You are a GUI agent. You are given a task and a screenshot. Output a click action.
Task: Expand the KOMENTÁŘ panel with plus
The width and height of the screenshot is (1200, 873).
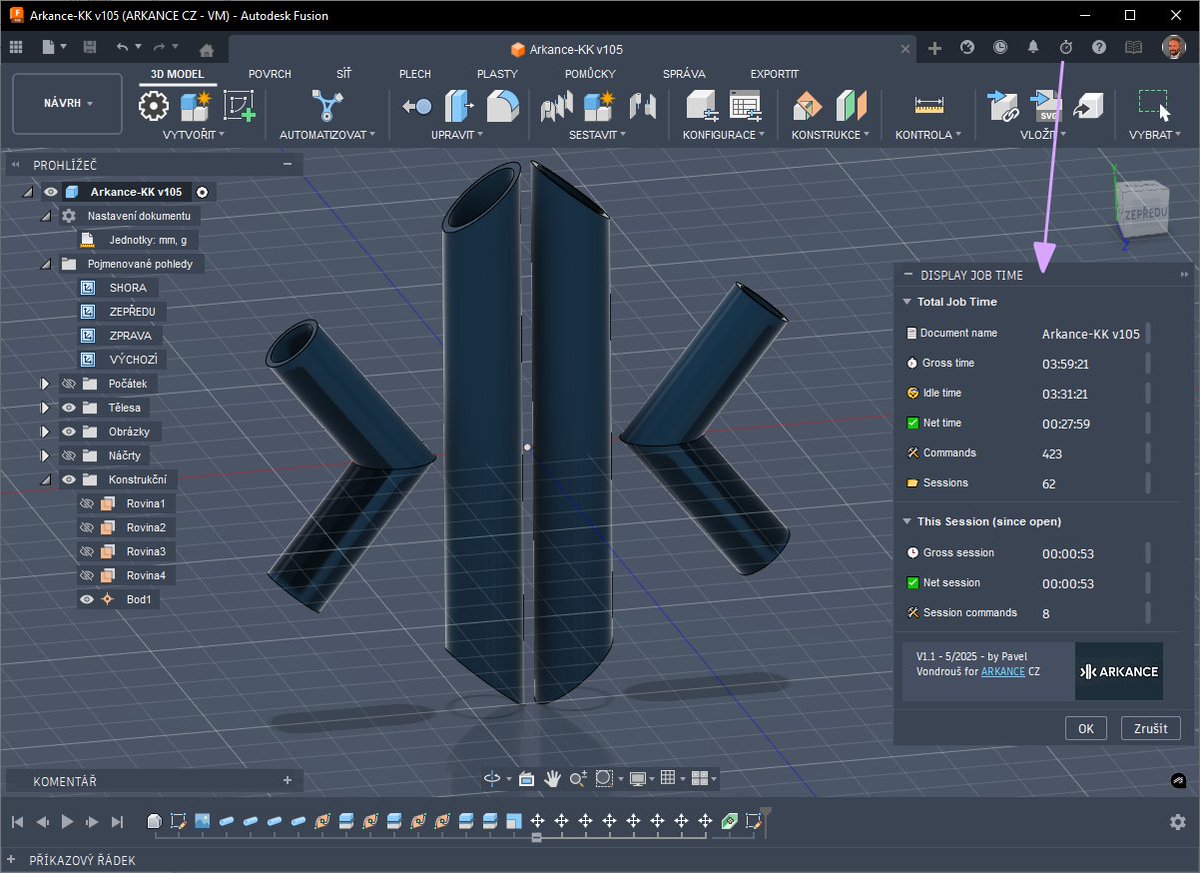point(287,780)
